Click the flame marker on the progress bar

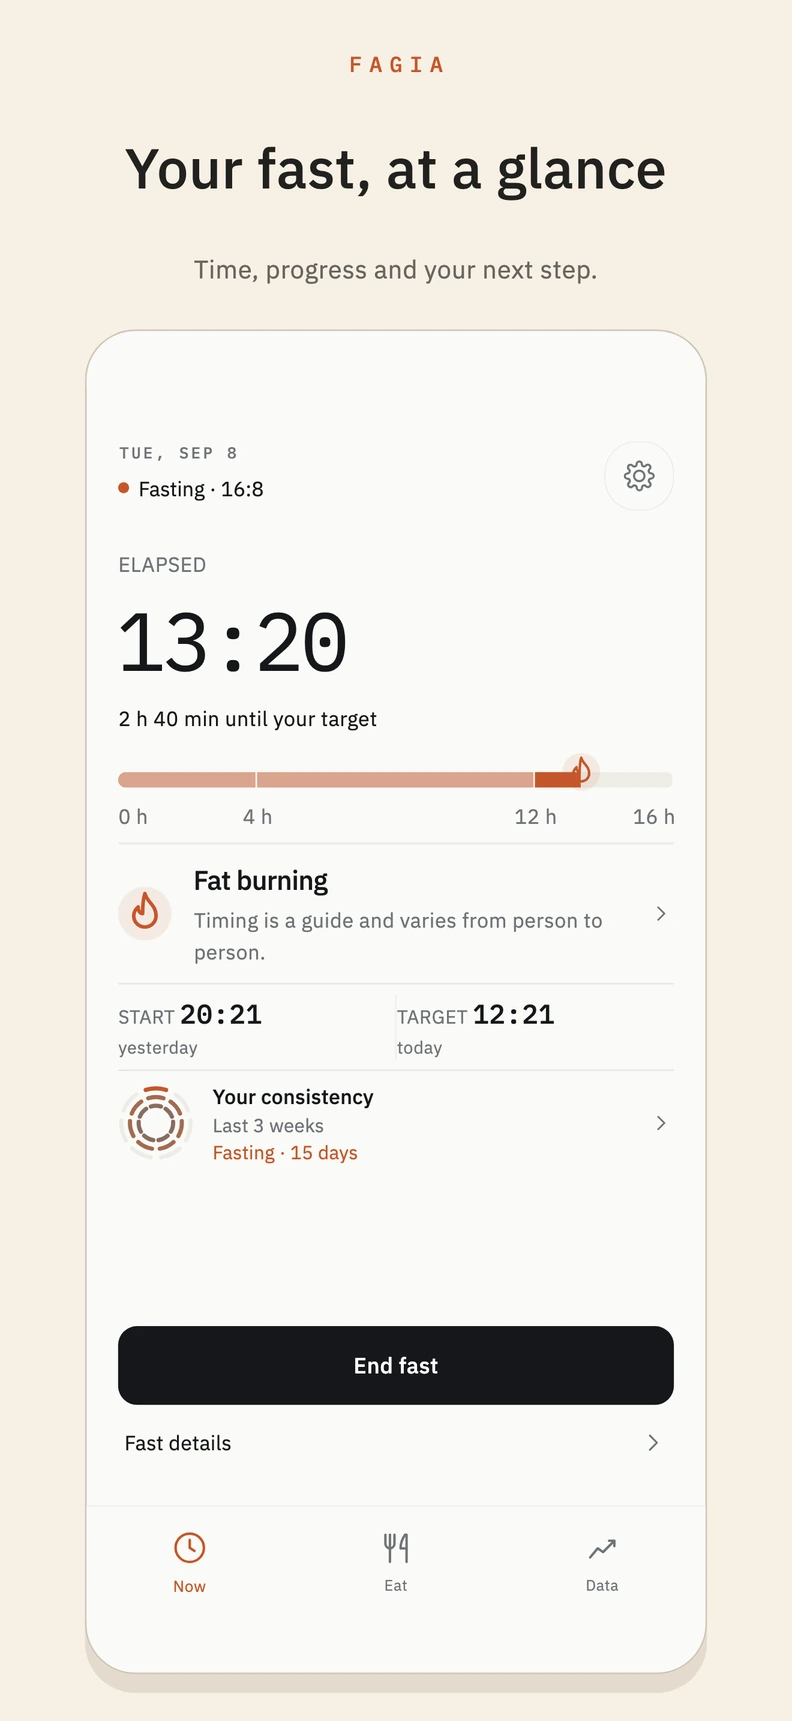(x=581, y=771)
